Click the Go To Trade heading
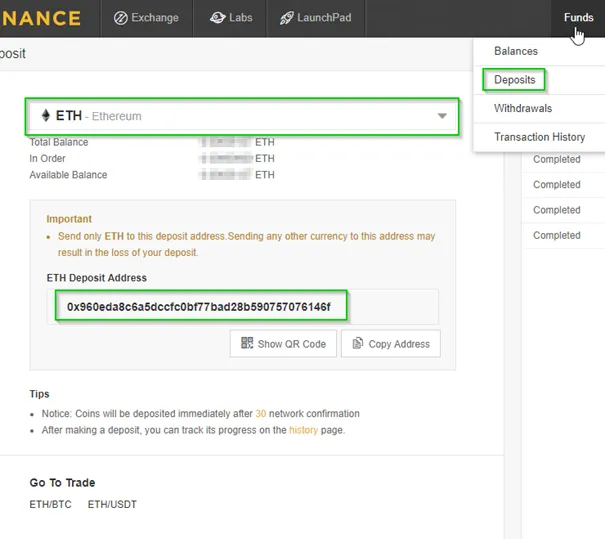The height and width of the screenshot is (539, 605). 62,483
